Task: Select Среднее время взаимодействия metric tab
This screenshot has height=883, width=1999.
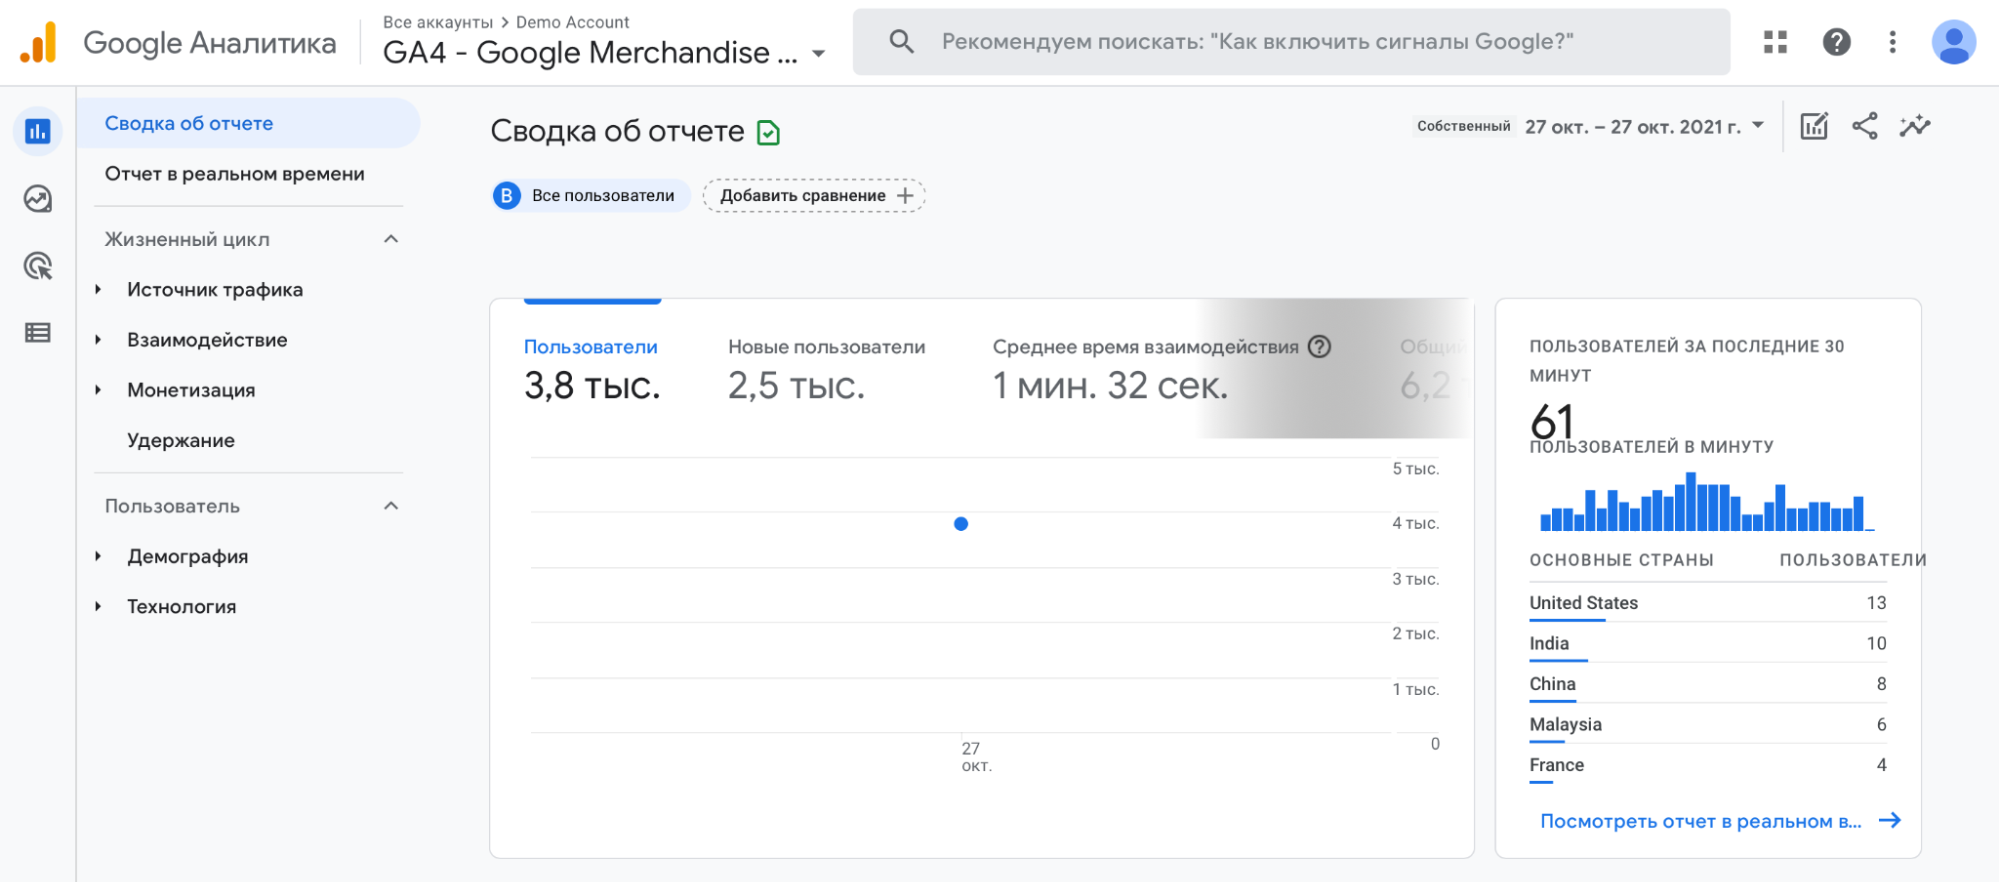Action: (1160, 370)
